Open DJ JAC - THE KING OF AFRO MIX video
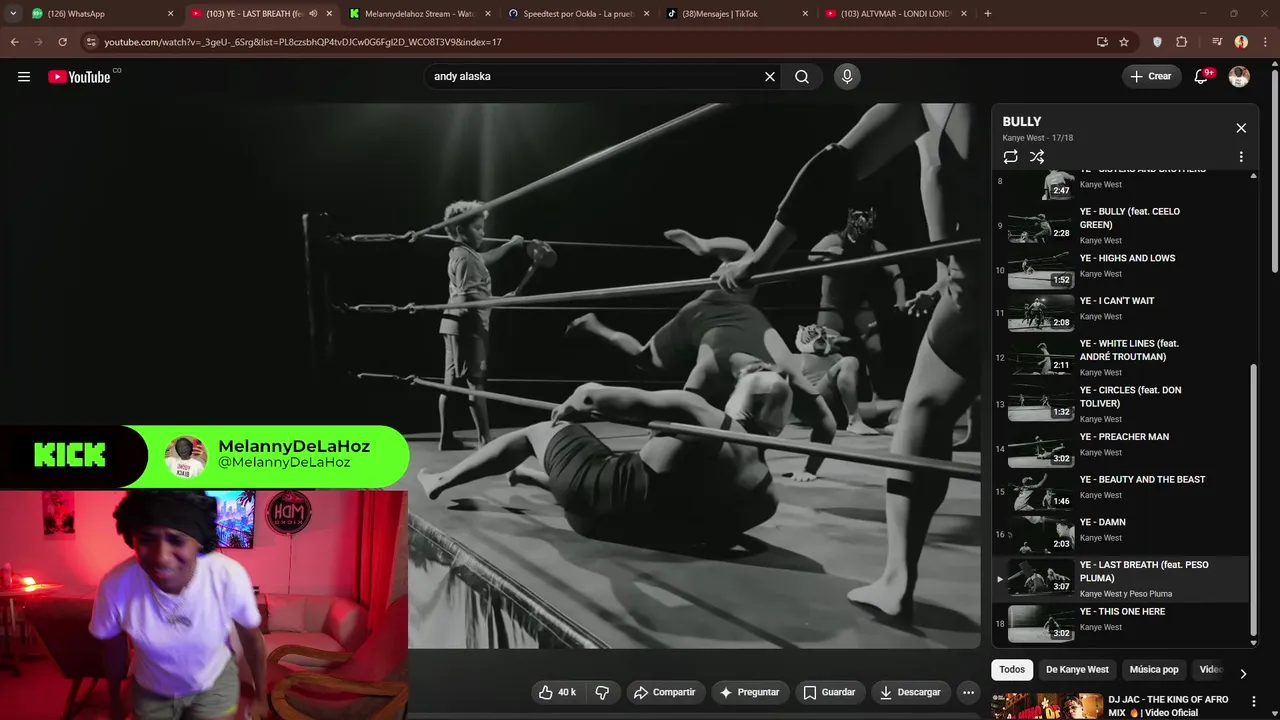Screen dimensions: 1280x720 pyautogui.click(x=1168, y=706)
